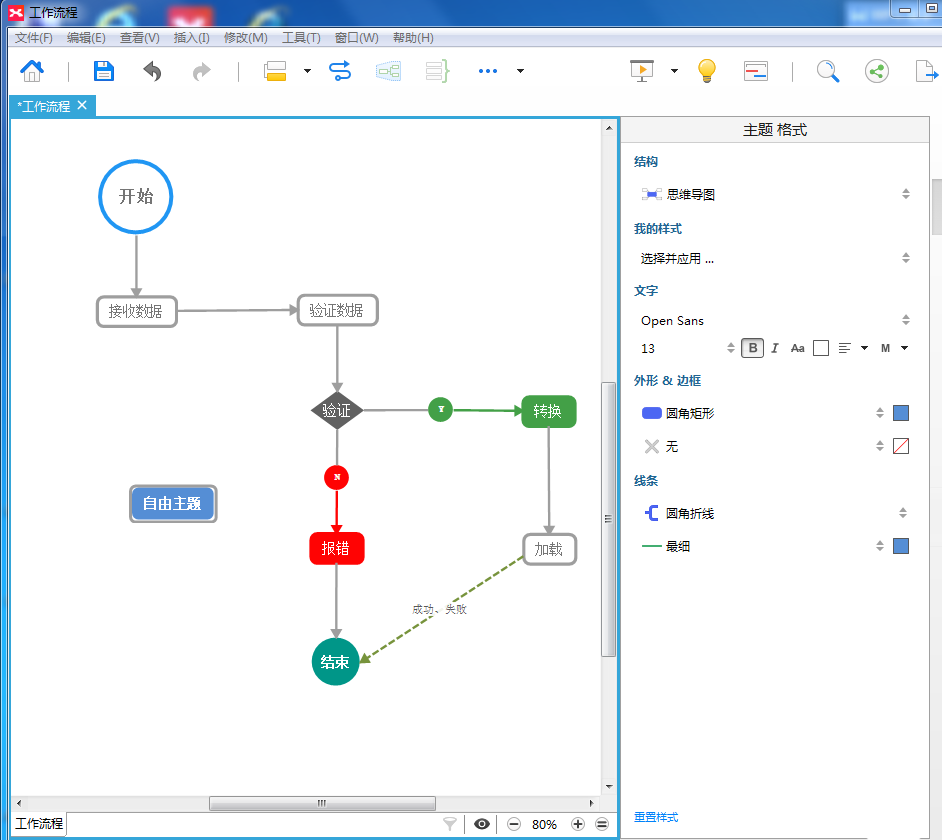Select the 自由主题 topic on canvas
942x840 pixels.
coord(172,504)
